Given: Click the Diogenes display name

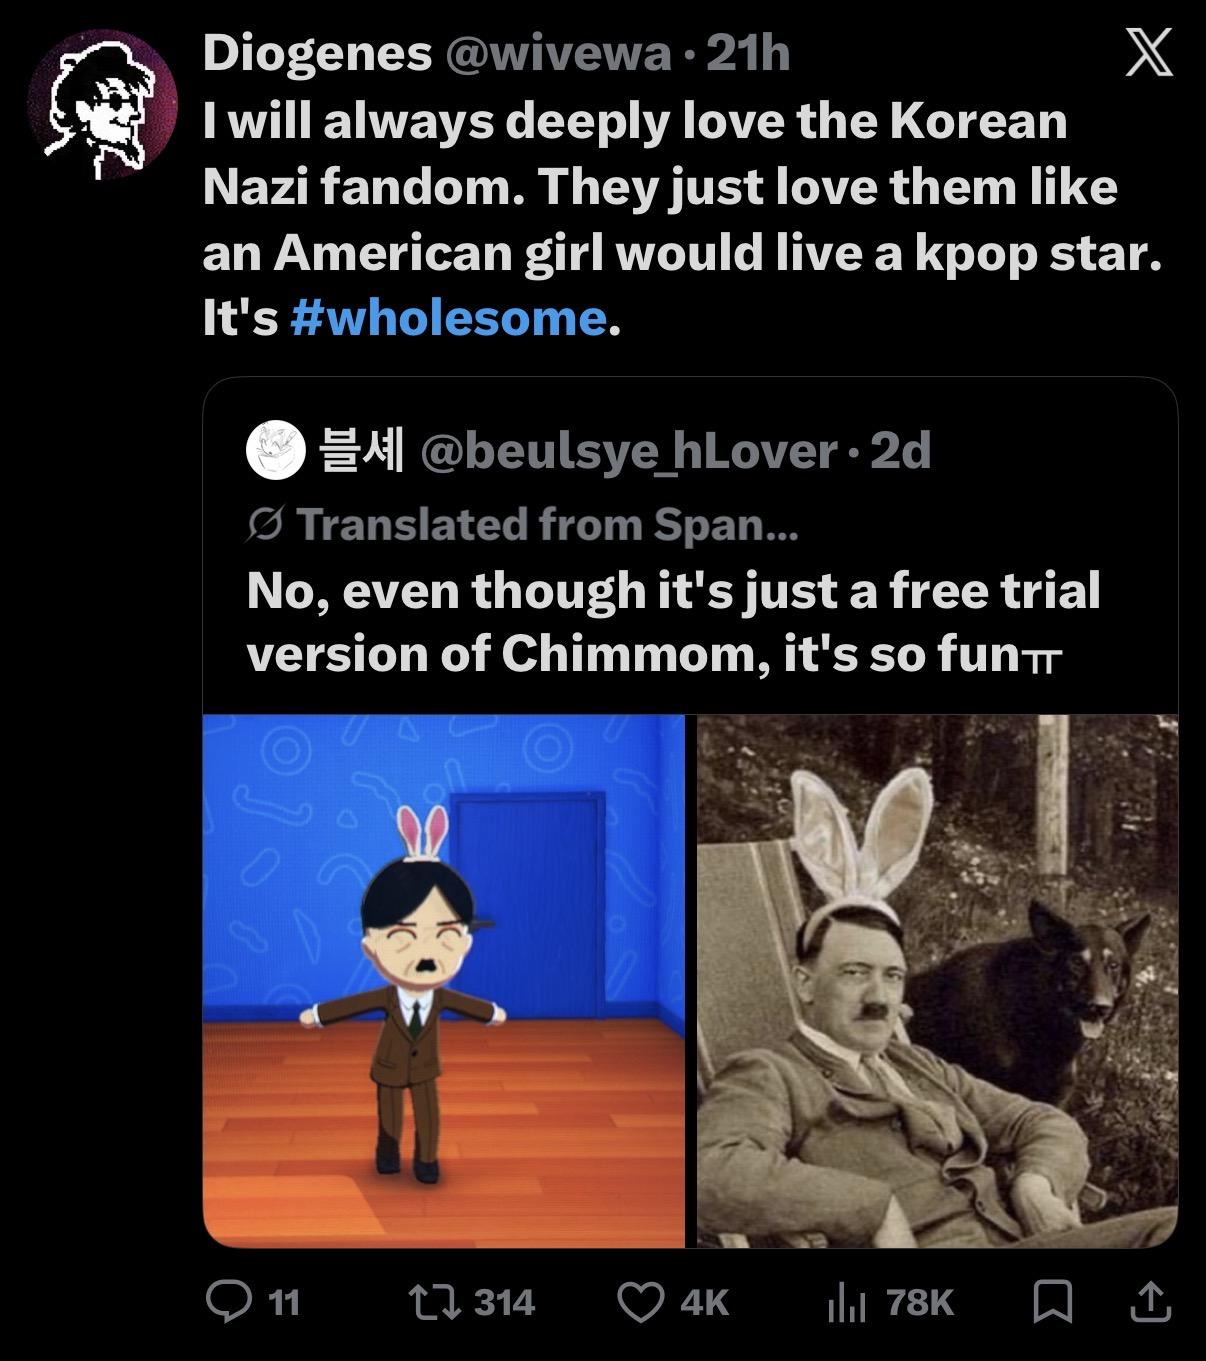Looking at the screenshot, I should [317, 54].
